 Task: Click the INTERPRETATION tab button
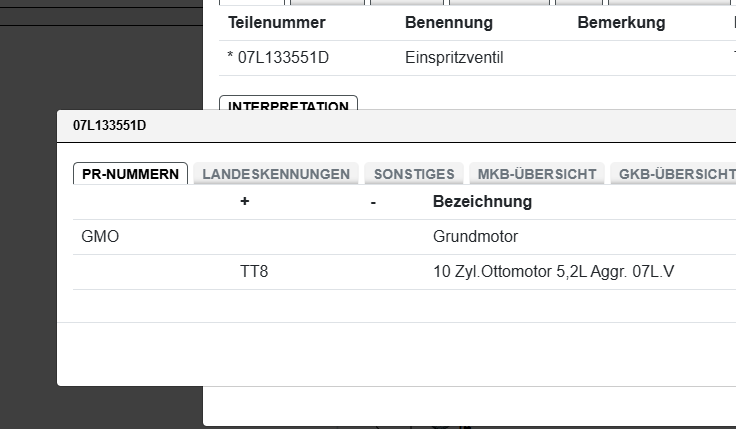(288, 104)
